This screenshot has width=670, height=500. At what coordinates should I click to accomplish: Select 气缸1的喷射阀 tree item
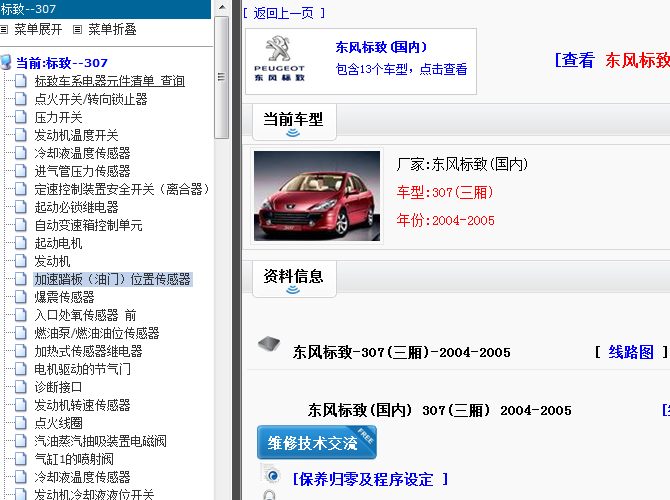(74, 459)
